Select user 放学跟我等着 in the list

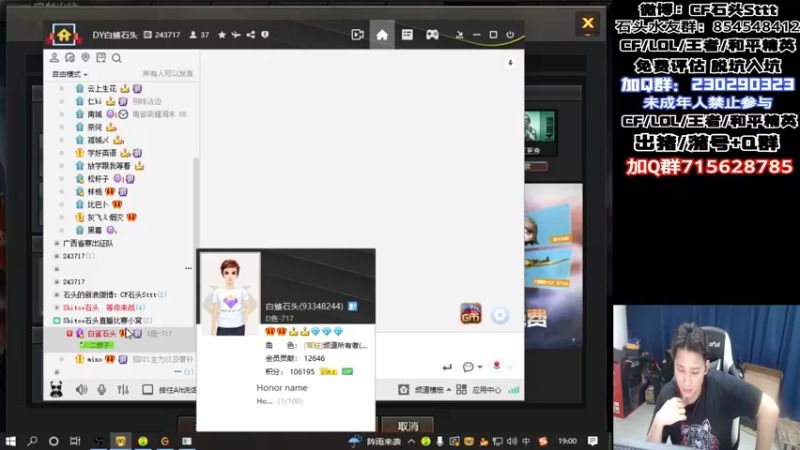(109, 166)
